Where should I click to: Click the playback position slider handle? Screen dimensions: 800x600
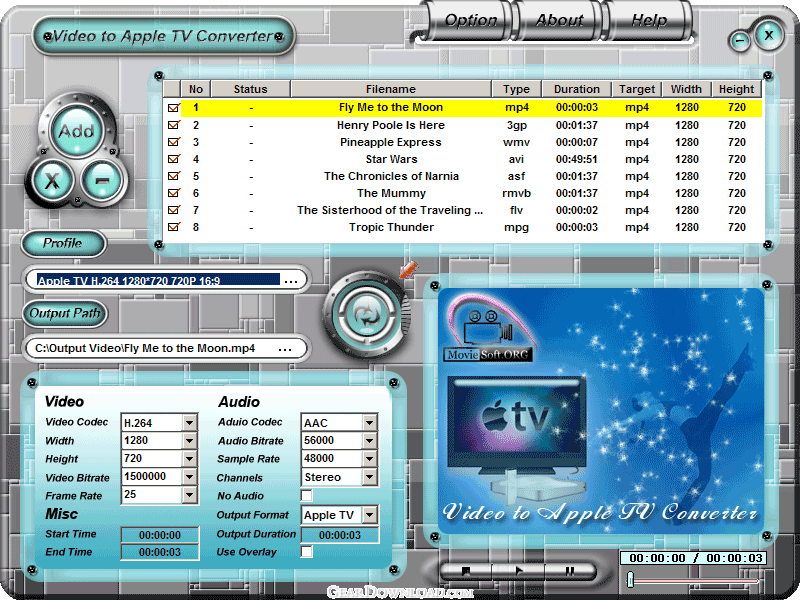pyautogui.click(x=631, y=580)
